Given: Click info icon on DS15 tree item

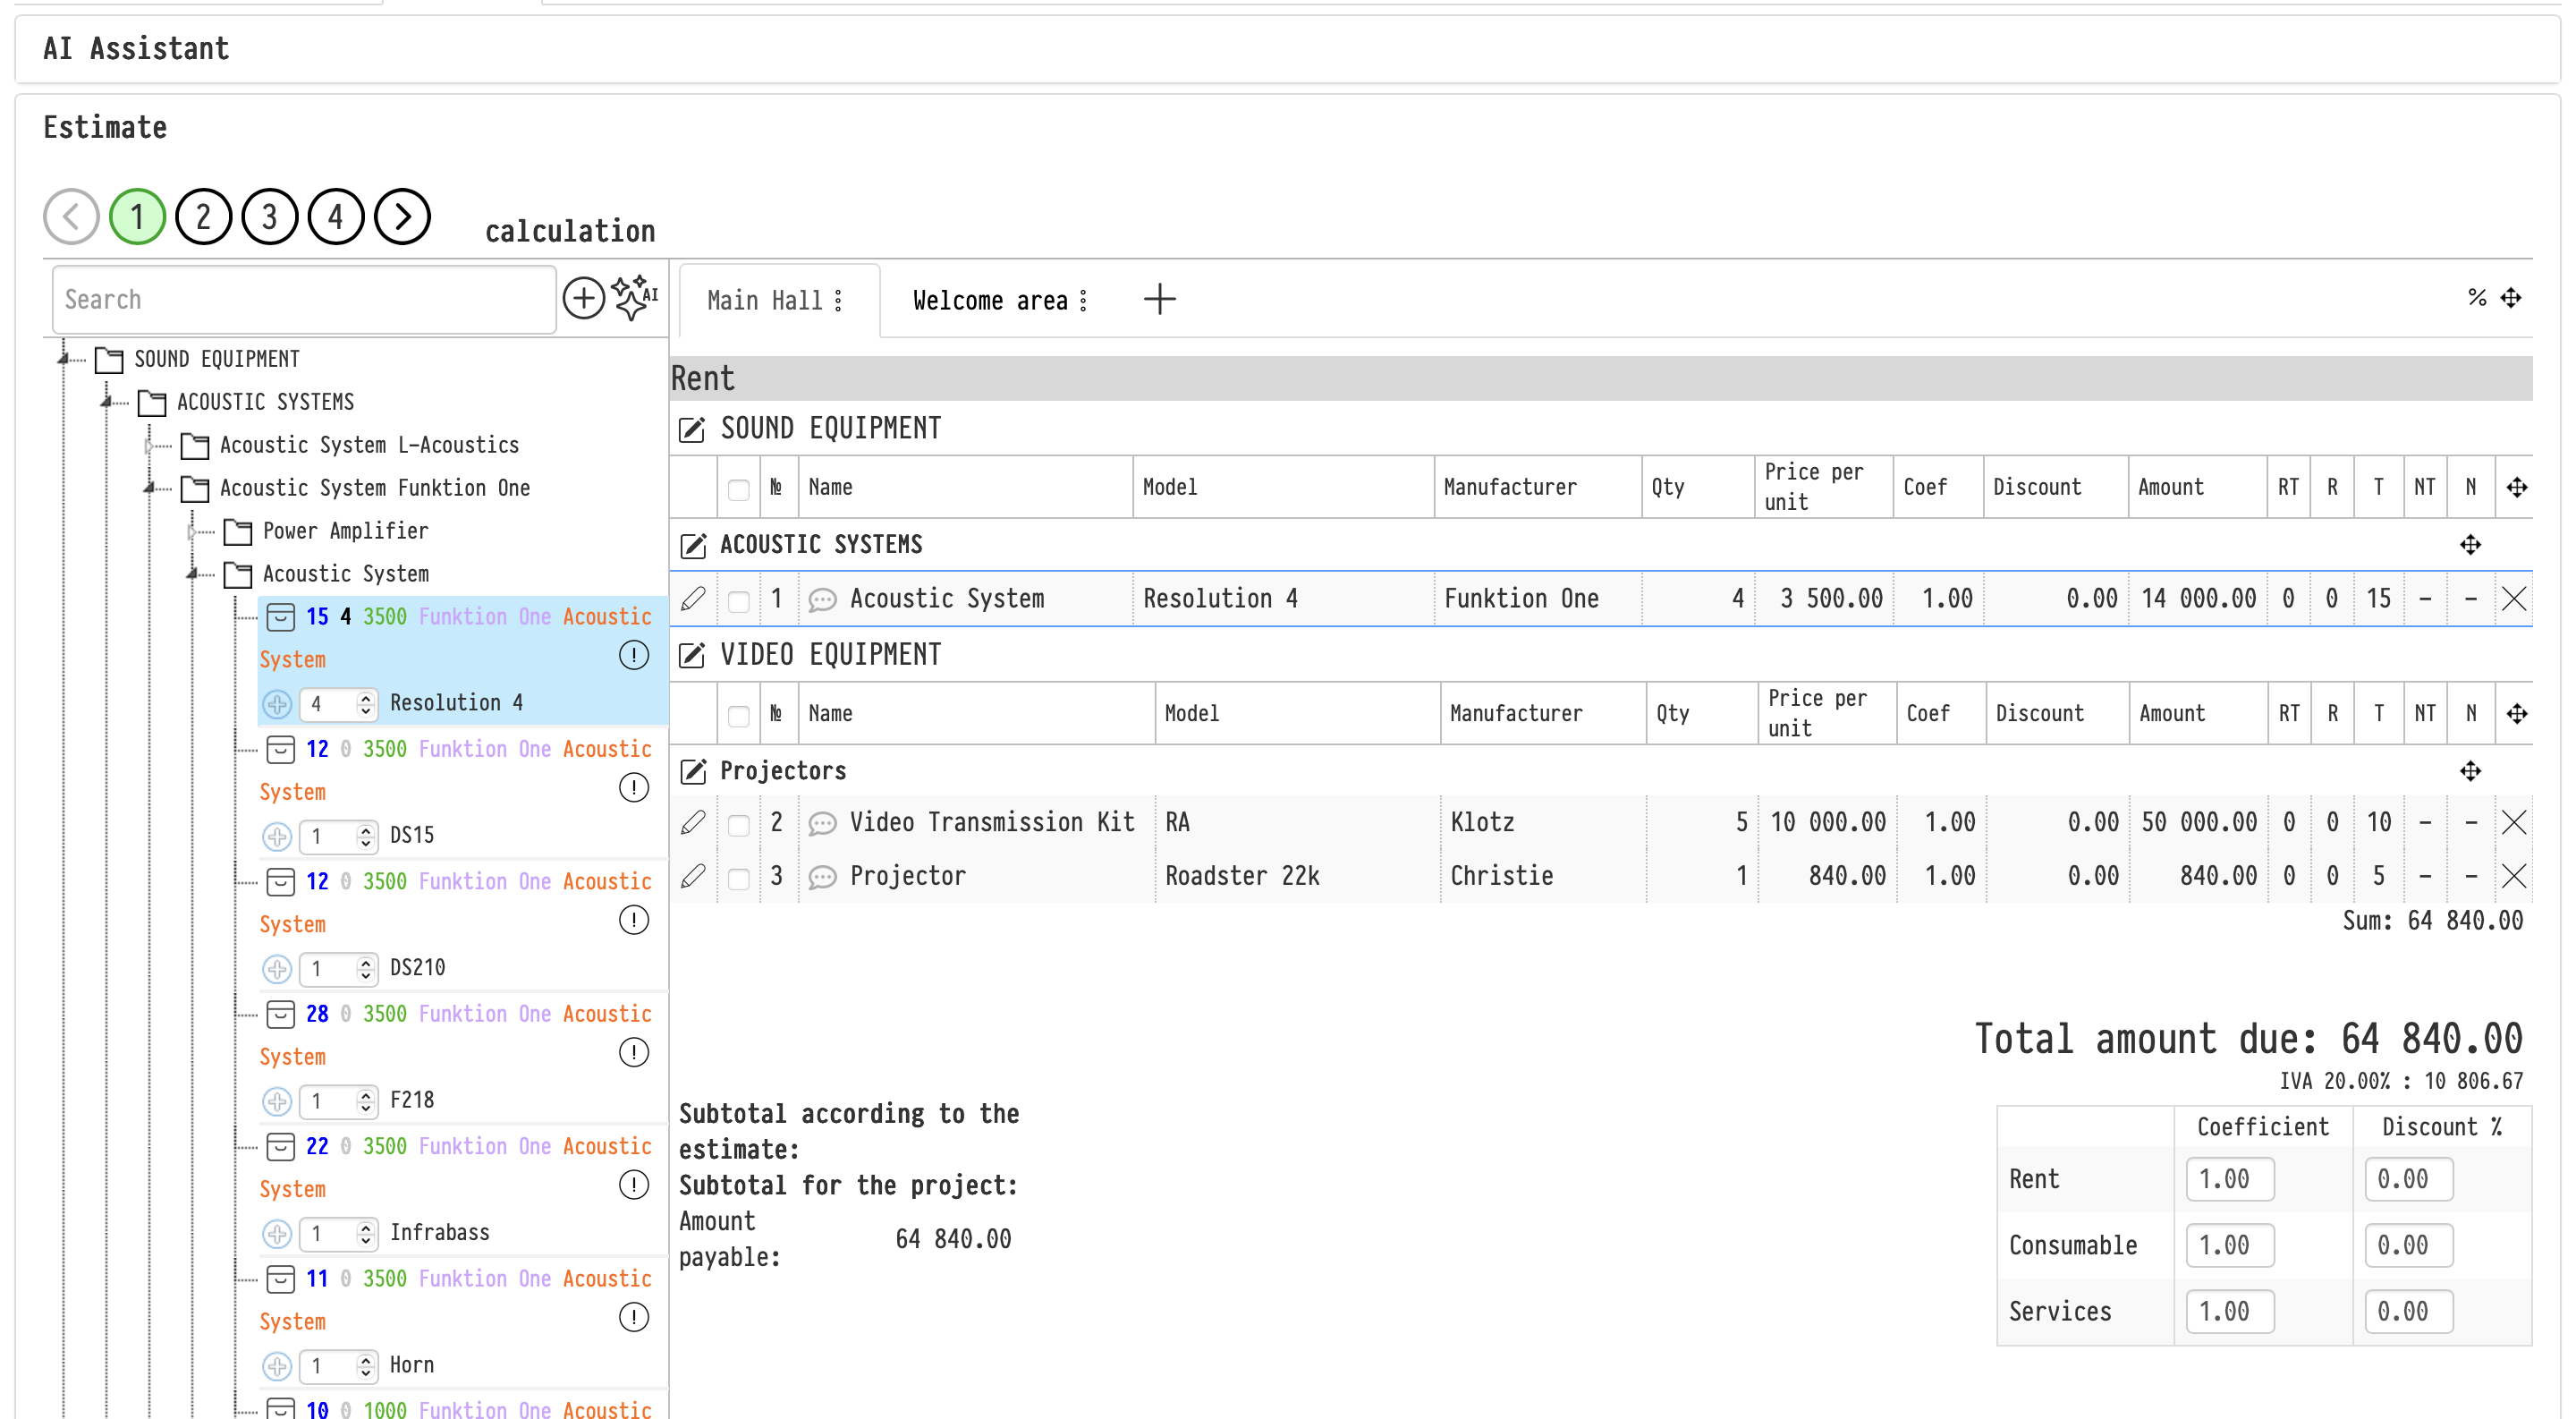Looking at the screenshot, I should (633, 788).
